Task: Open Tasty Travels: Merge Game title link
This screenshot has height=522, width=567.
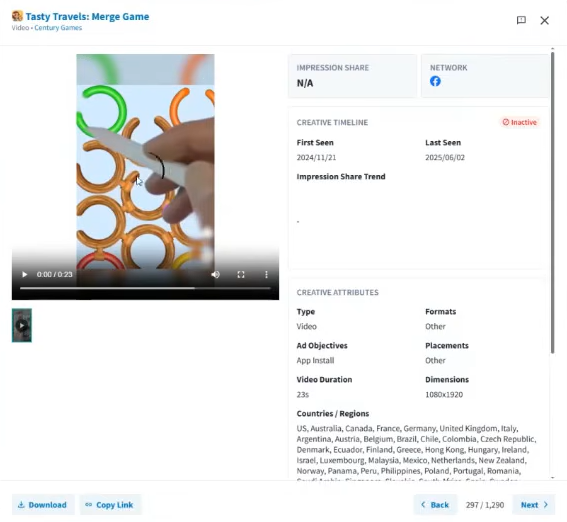Action: coord(88,17)
